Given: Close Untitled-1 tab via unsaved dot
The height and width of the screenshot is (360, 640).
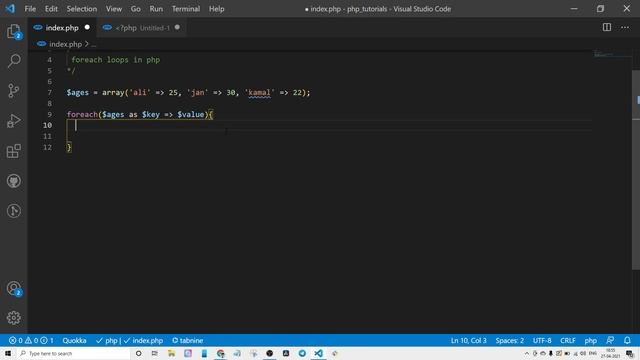Looking at the screenshot, I should pos(177,27).
